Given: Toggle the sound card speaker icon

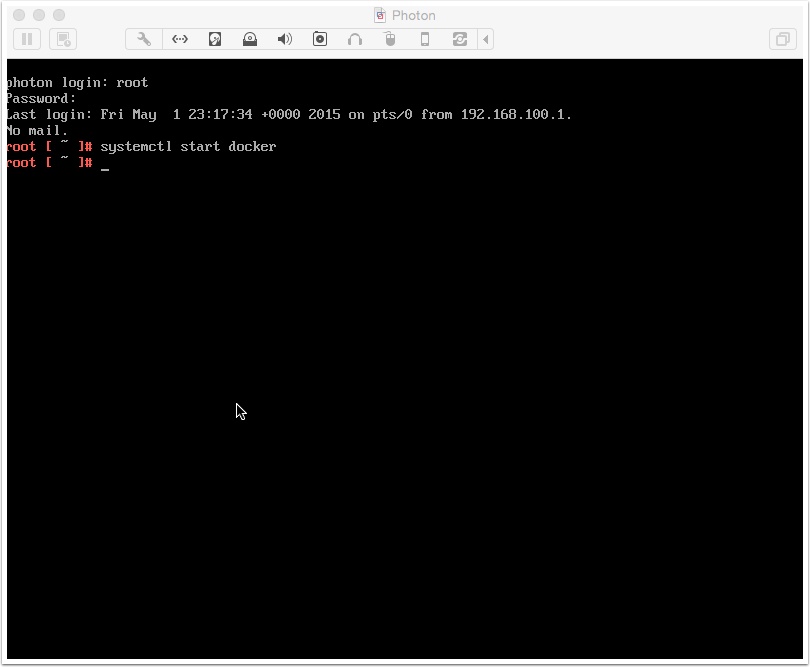Looking at the screenshot, I should (285, 39).
